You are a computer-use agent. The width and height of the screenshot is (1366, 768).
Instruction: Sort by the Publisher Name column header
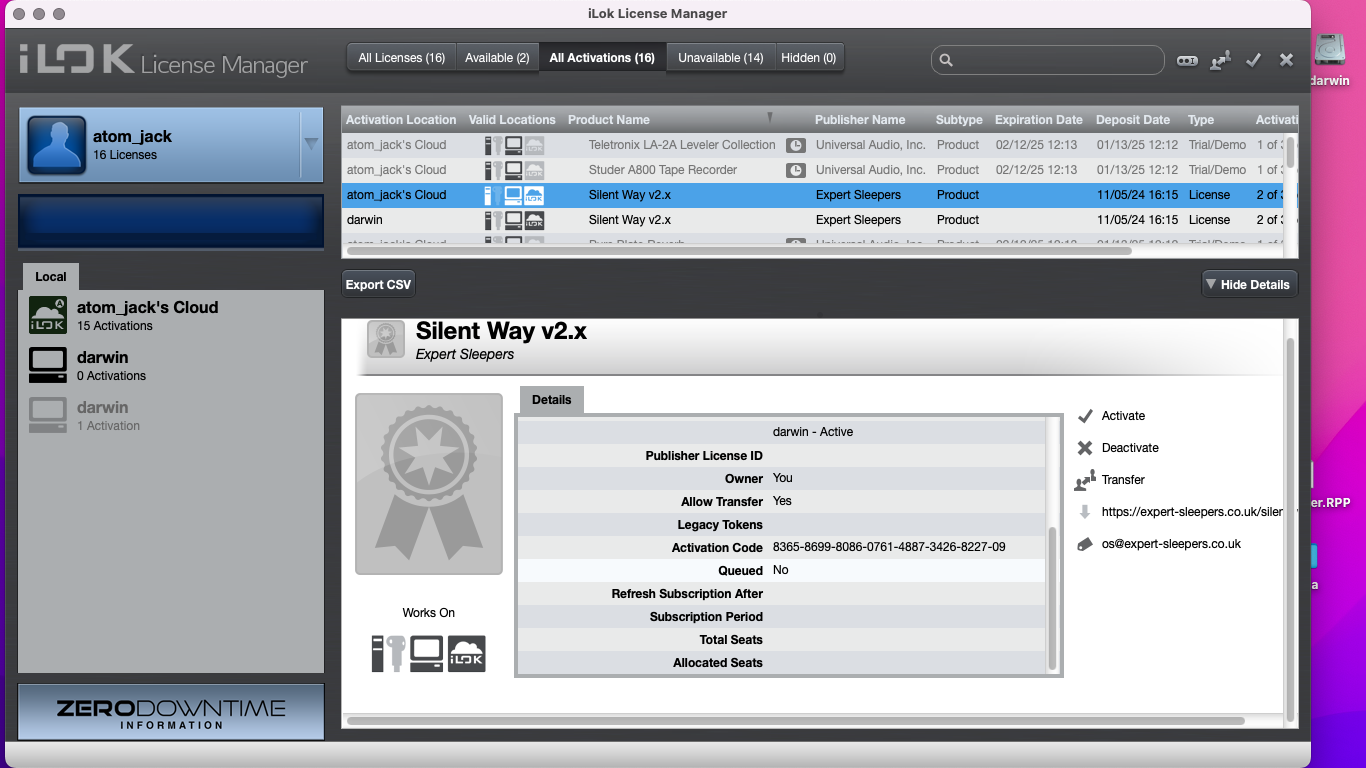pyautogui.click(x=860, y=119)
